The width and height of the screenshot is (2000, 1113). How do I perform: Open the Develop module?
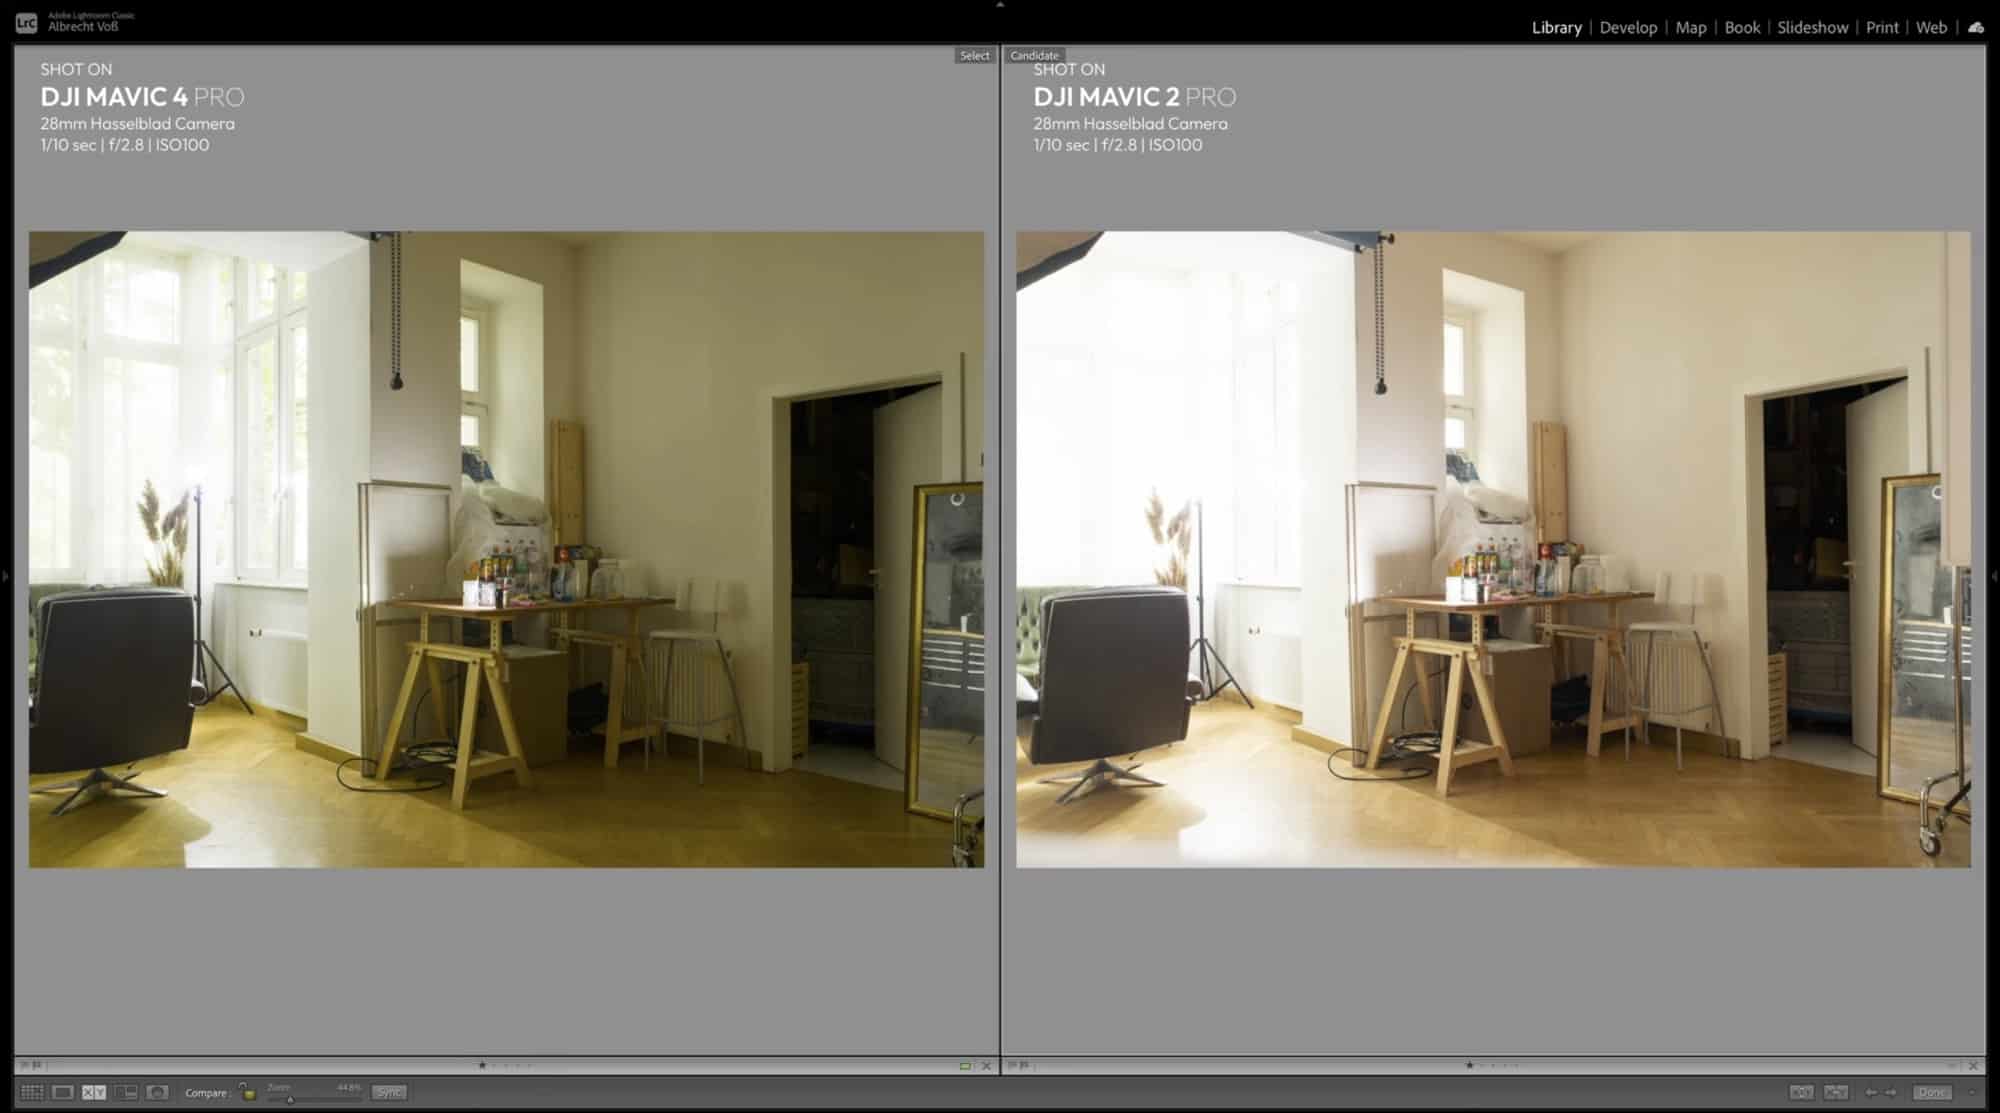(1628, 27)
